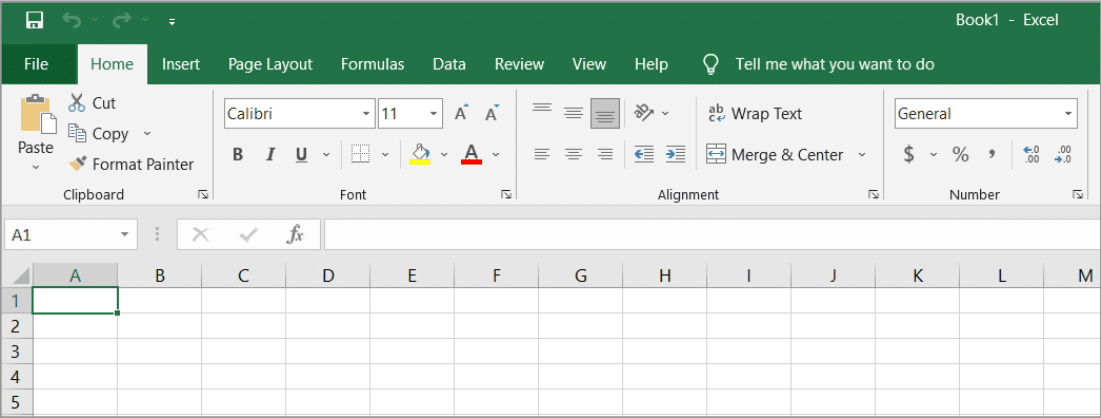1101x418 pixels.
Task: Click the Paste clipboard icon
Action: [38, 115]
